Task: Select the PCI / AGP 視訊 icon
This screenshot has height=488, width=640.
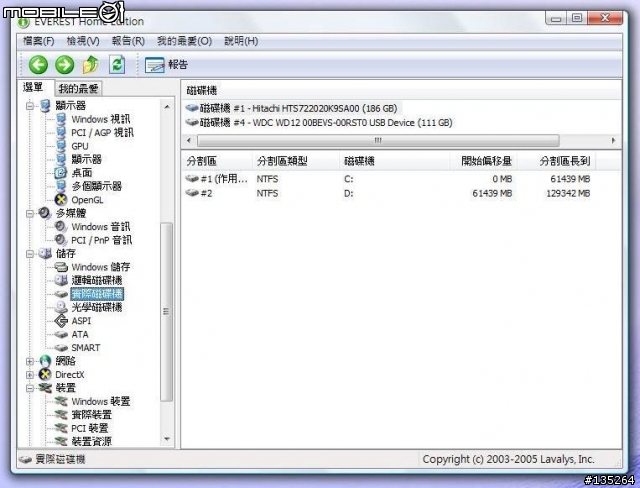Action: tap(61, 133)
